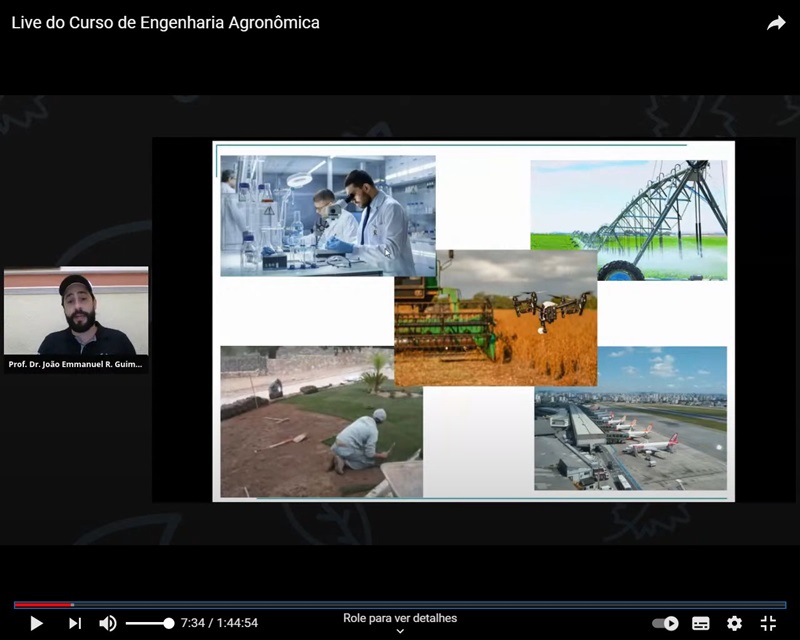Click the drone and harvester photo
This screenshot has width=800, height=640.
(x=495, y=318)
